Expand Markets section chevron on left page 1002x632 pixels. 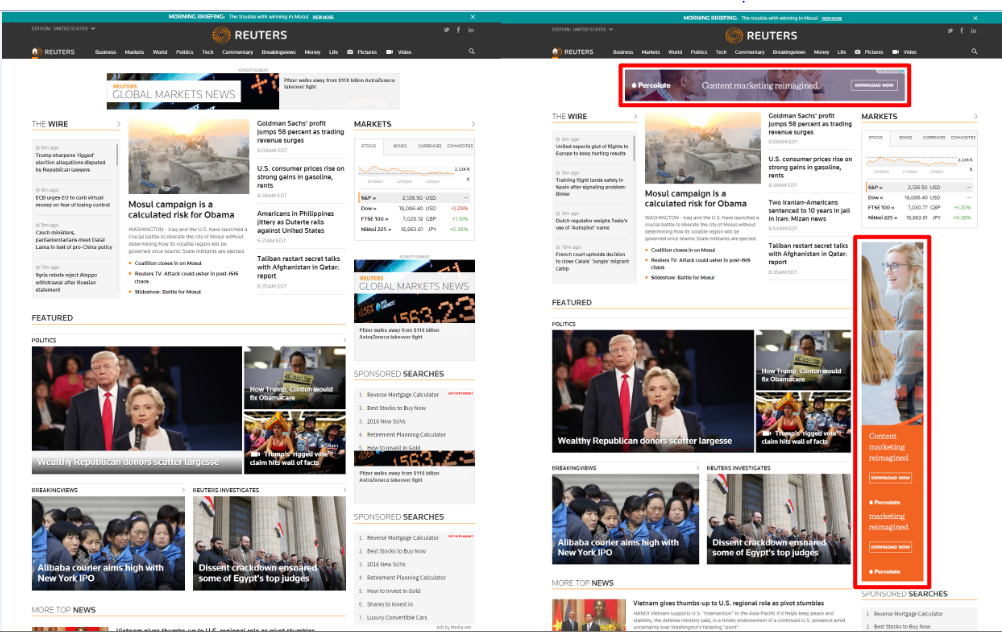[473, 124]
